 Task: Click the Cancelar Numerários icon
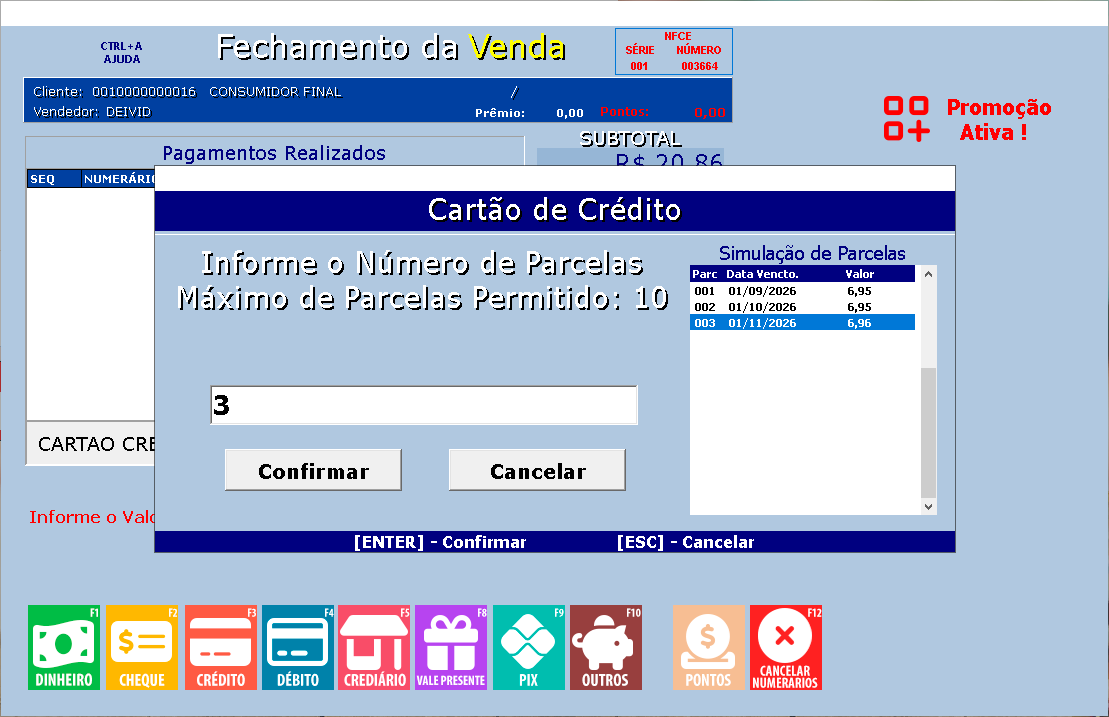pos(786,647)
